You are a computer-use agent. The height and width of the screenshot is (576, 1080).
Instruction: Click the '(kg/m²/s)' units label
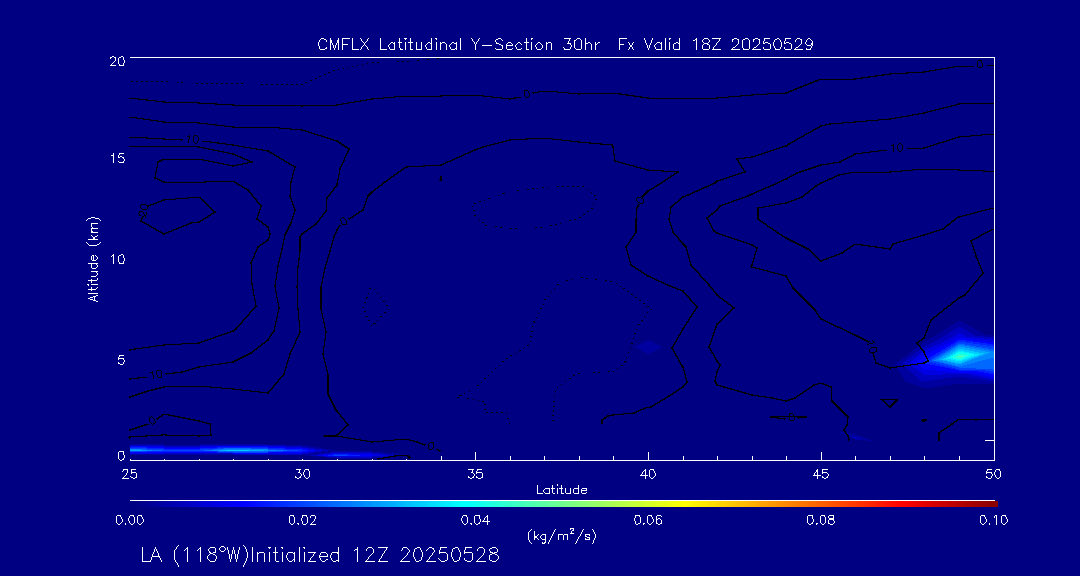(x=561, y=536)
